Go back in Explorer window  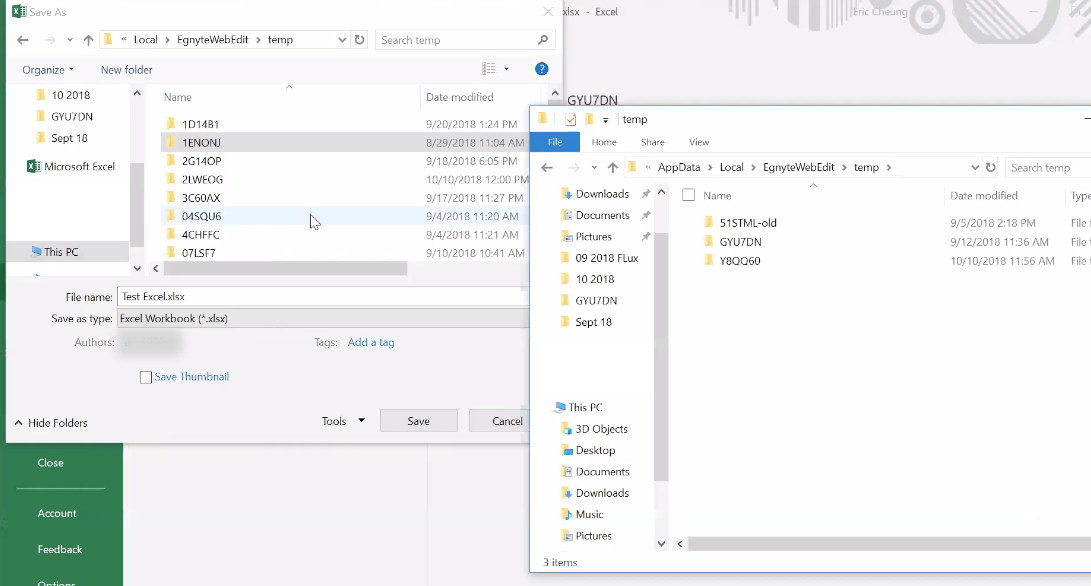click(x=547, y=167)
